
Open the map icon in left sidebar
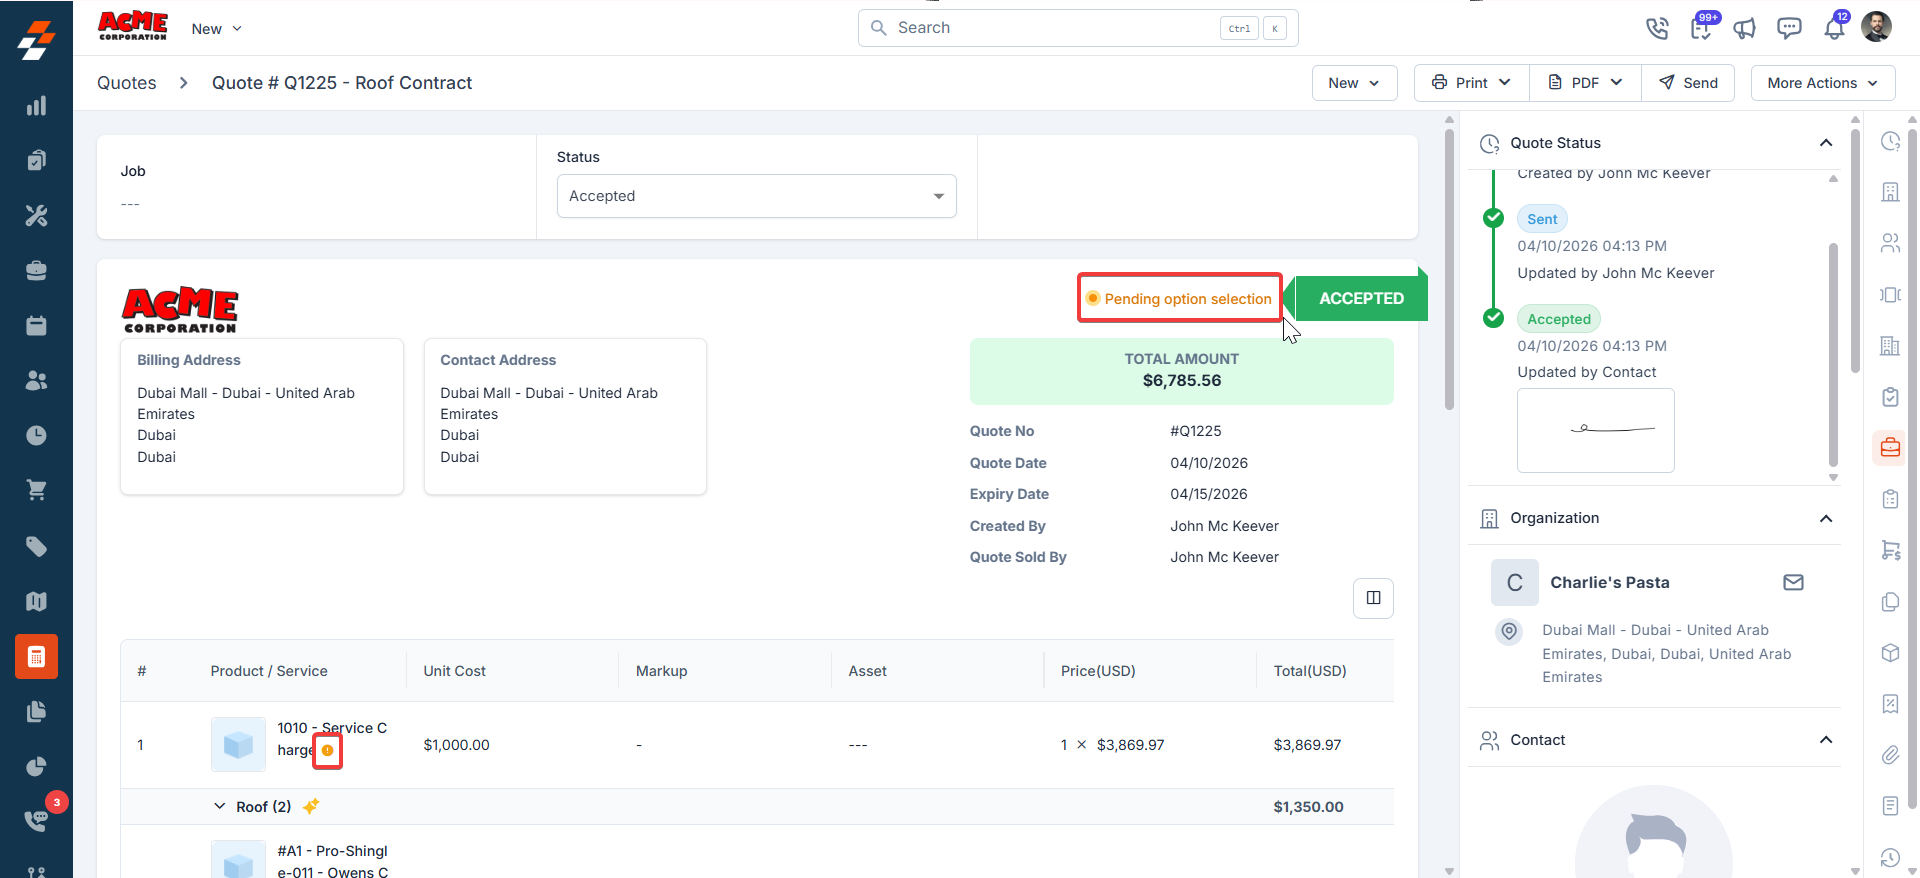click(x=36, y=601)
